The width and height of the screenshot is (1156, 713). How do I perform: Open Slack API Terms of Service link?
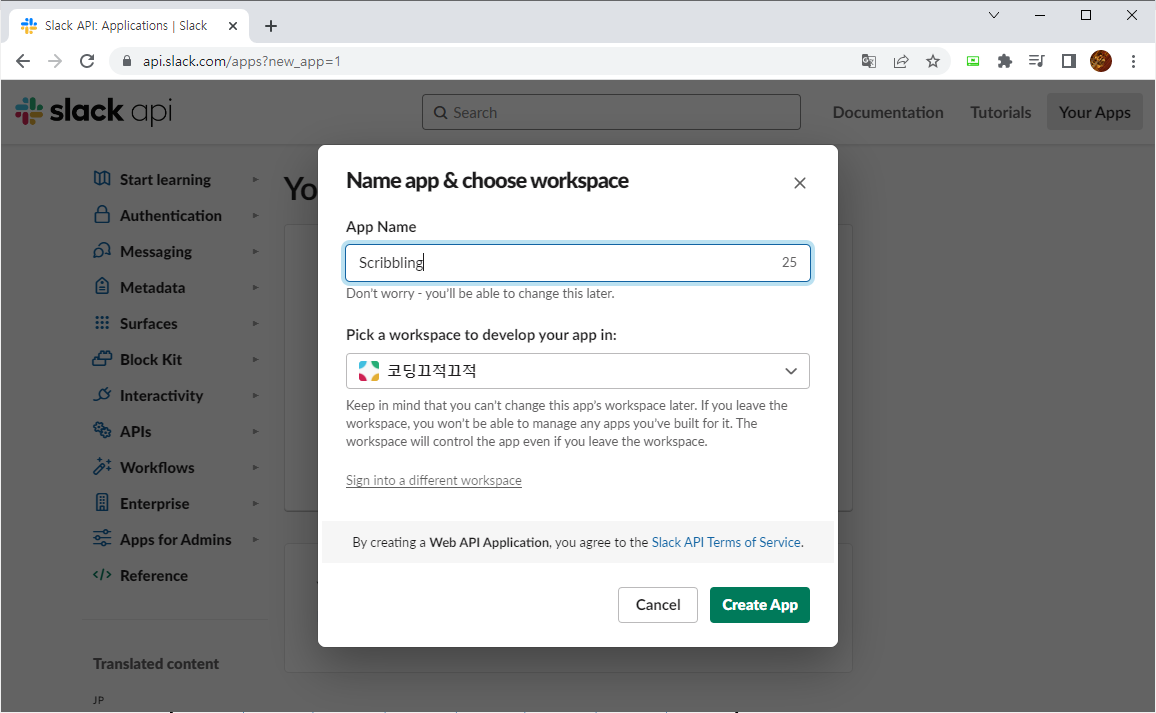(x=726, y=542)
